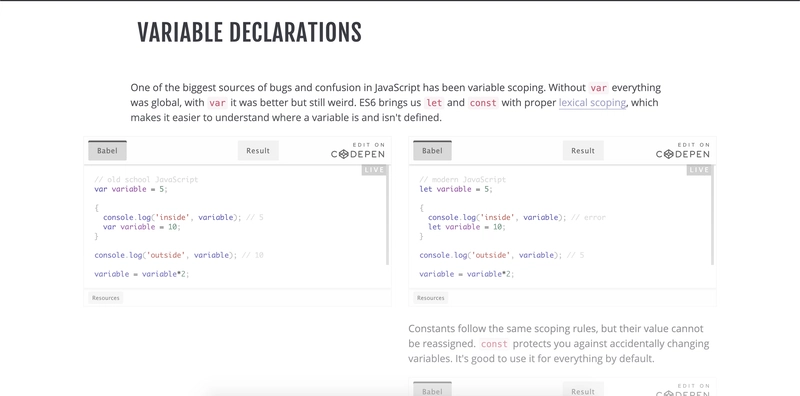The image size is (800, 396).
Task: Click the 'var variable = 5;' code line
Action: [x=131, y=189]
